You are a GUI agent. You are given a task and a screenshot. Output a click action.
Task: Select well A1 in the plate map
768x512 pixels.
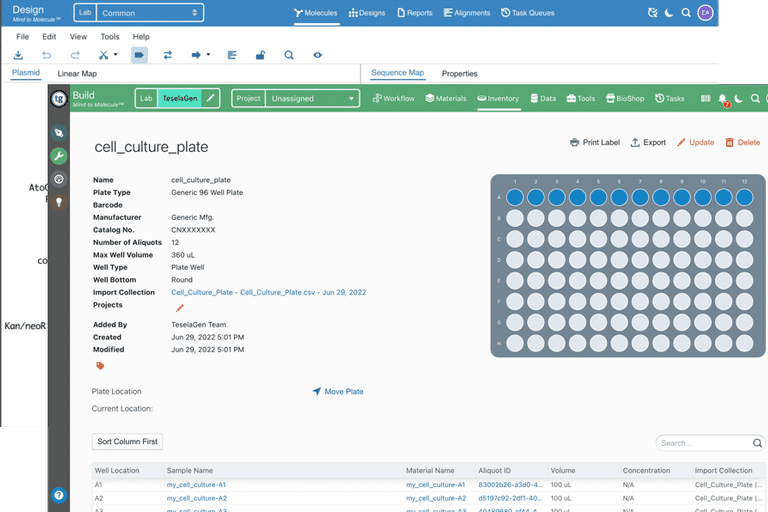[x=514, y=197]
